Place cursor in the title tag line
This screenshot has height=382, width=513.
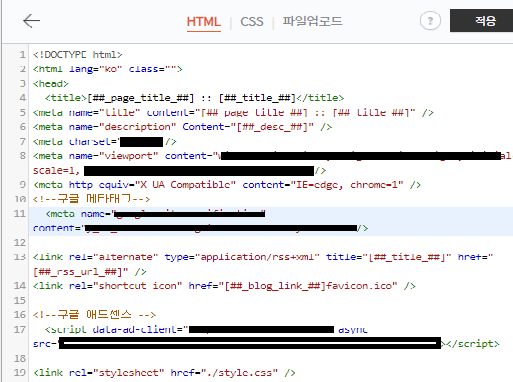[194, 98]
